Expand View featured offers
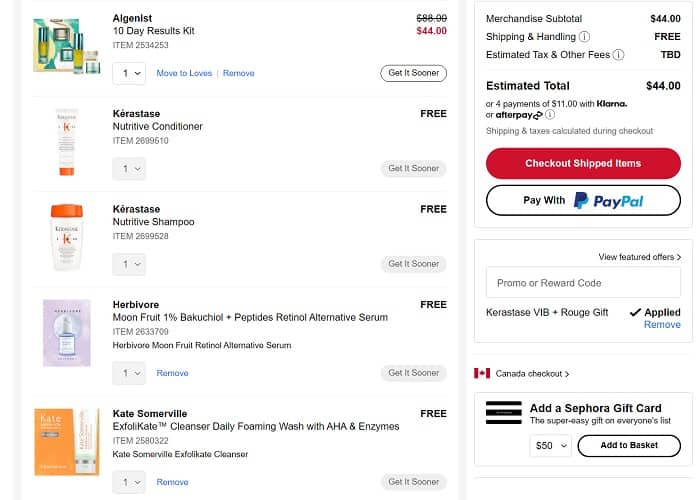This screenshot has width=700, height=500. tap(640, 257)
